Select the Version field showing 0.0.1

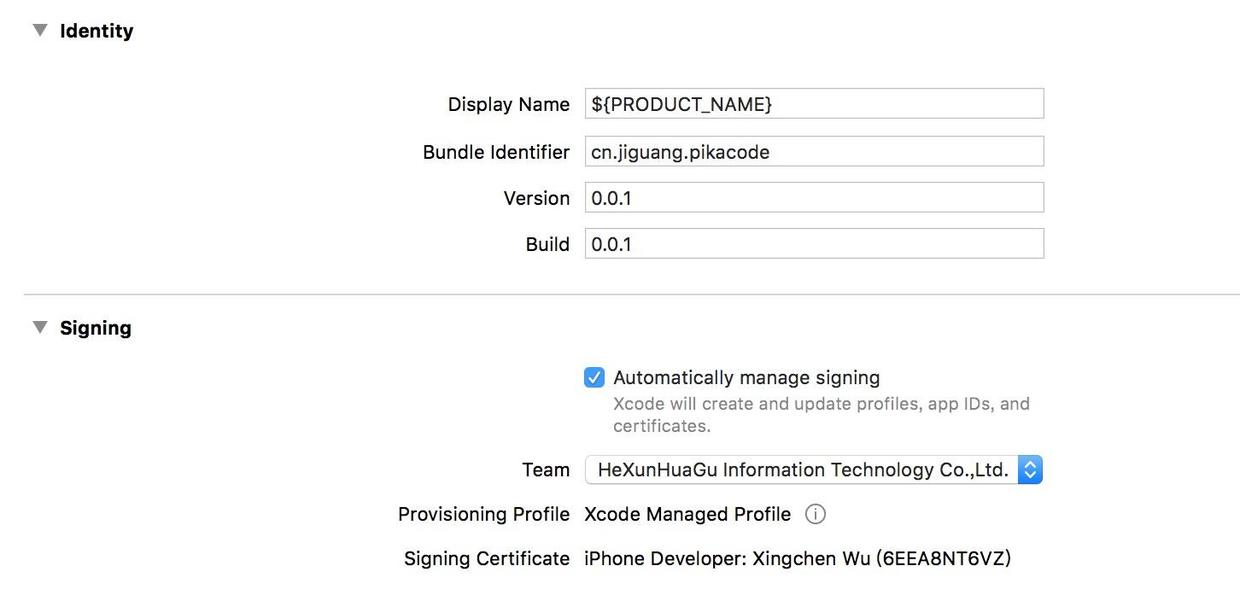pos(814,198)
